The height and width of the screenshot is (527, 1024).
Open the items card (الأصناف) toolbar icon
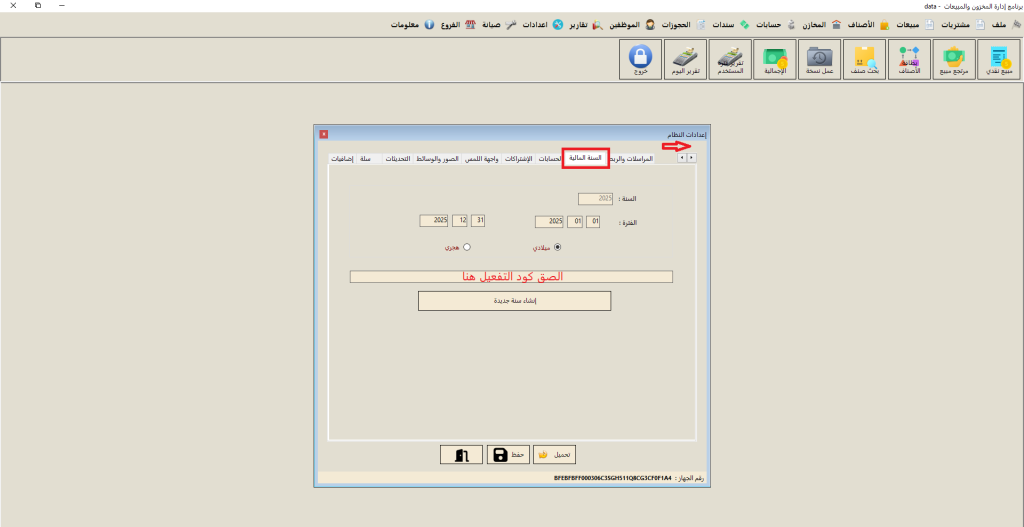coord(908,61)
